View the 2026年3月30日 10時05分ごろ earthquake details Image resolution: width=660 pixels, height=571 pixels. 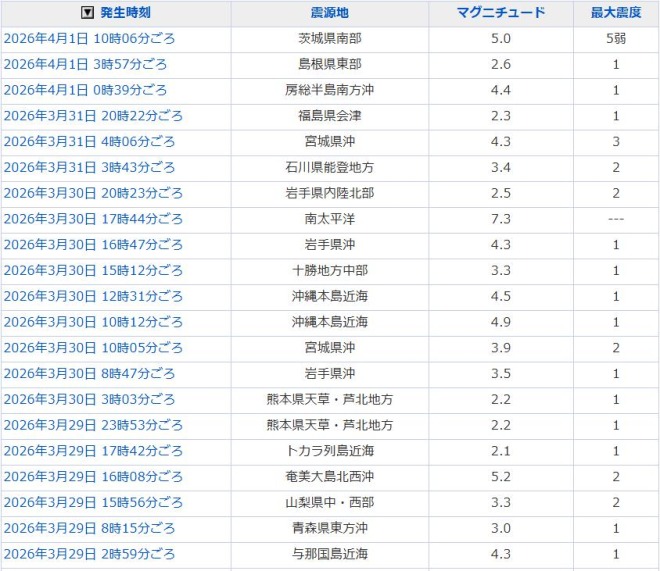[93, 348]
